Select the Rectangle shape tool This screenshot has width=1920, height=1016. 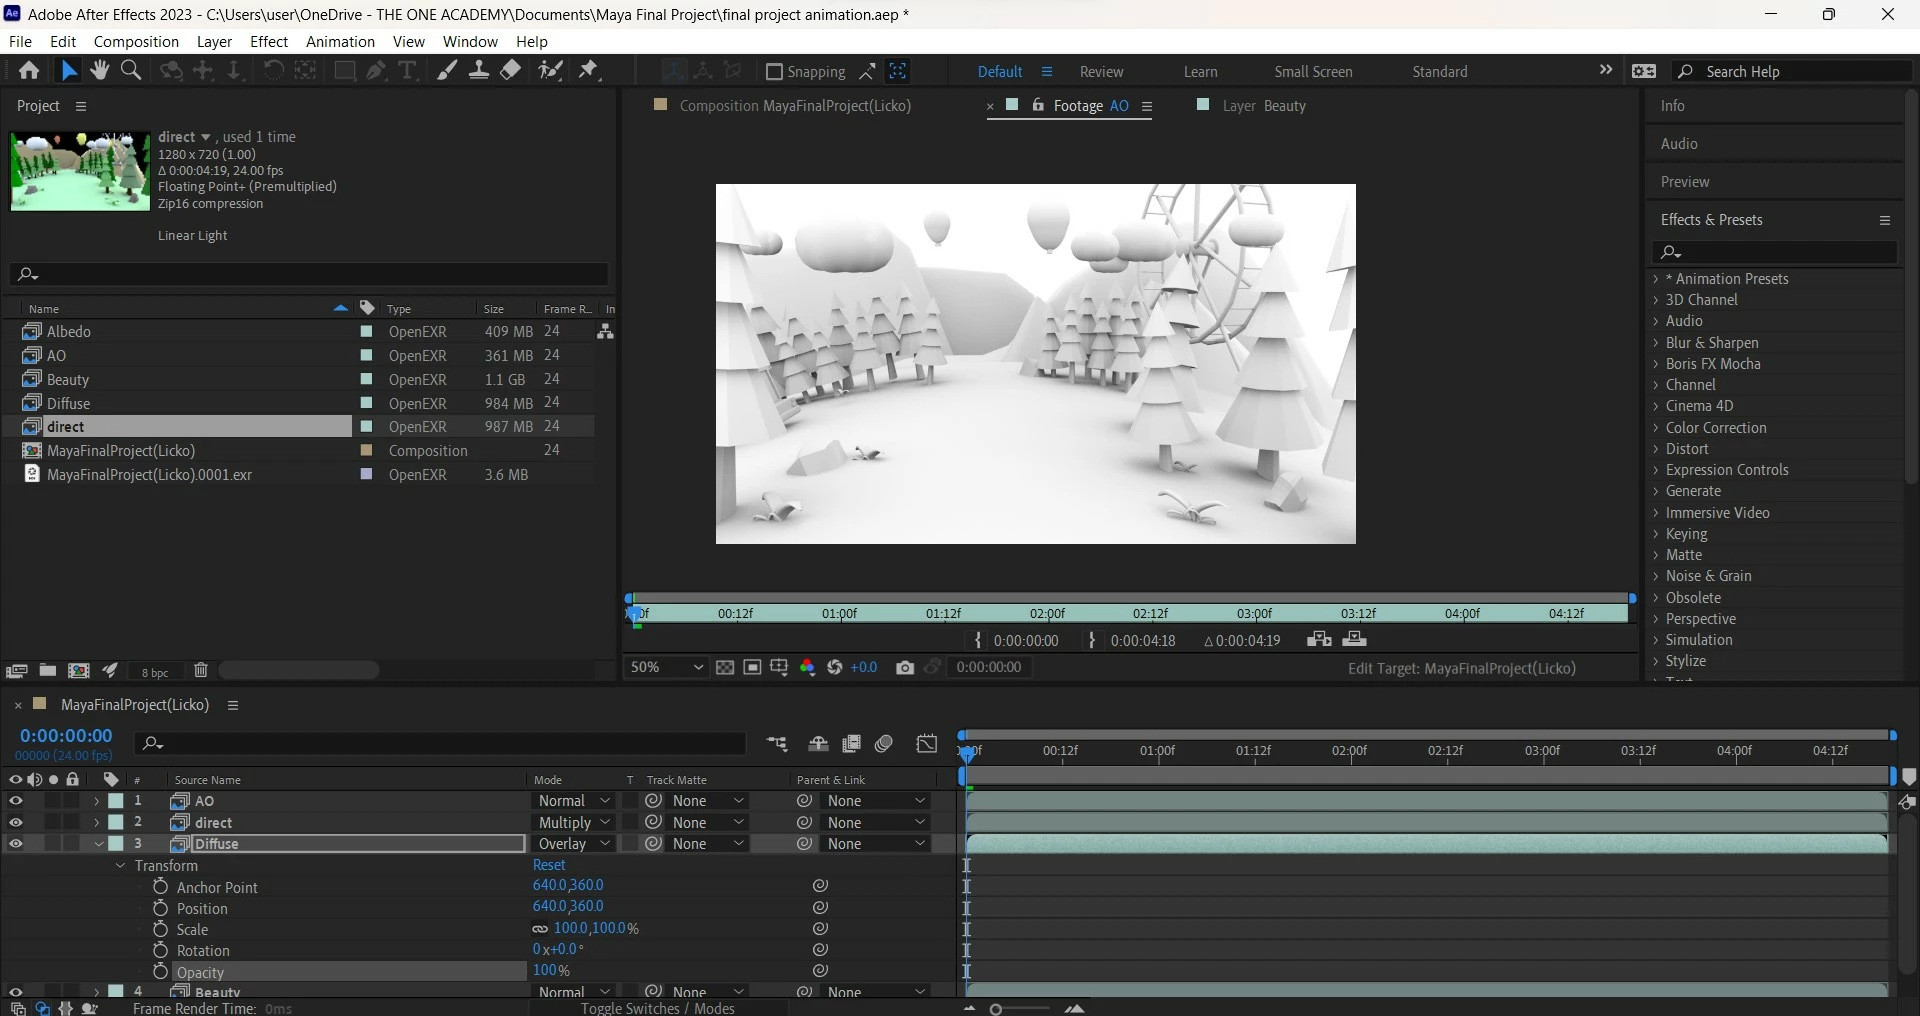tap(345, 71)
